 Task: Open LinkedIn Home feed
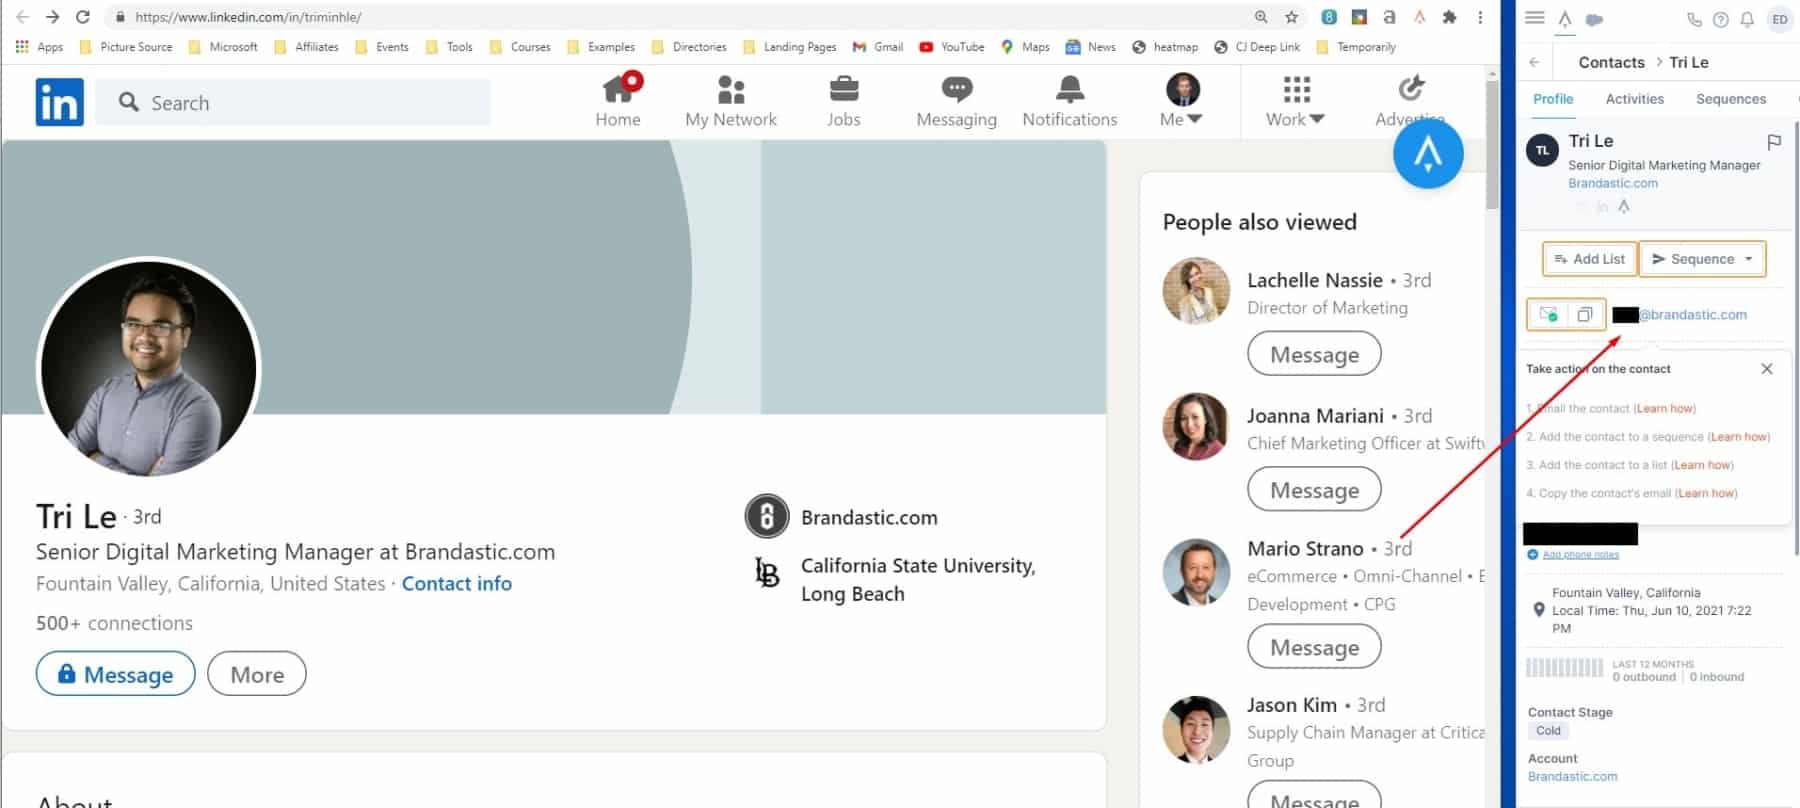(618, 101)
